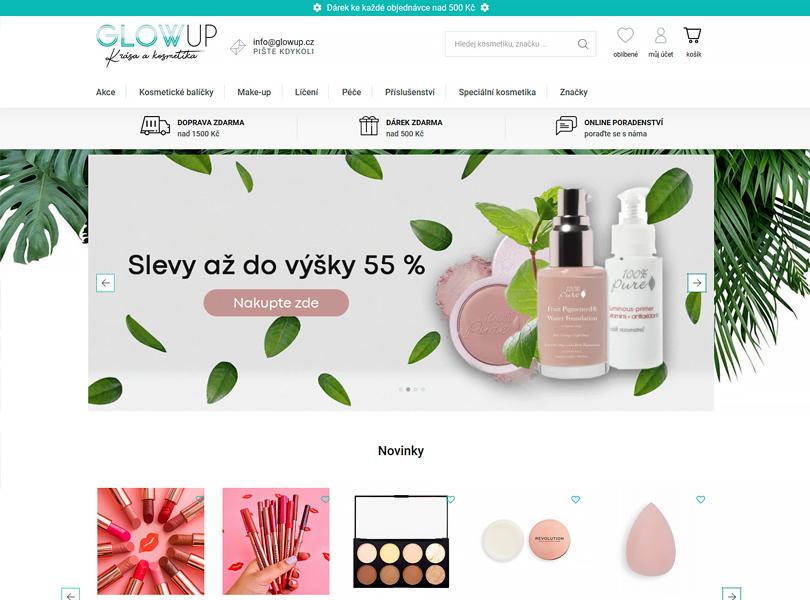Viewport: 810px width, 600px height.
Task: Click the Nakupte zde banner button
Action: pyautogui.click(x=276, y=303)
